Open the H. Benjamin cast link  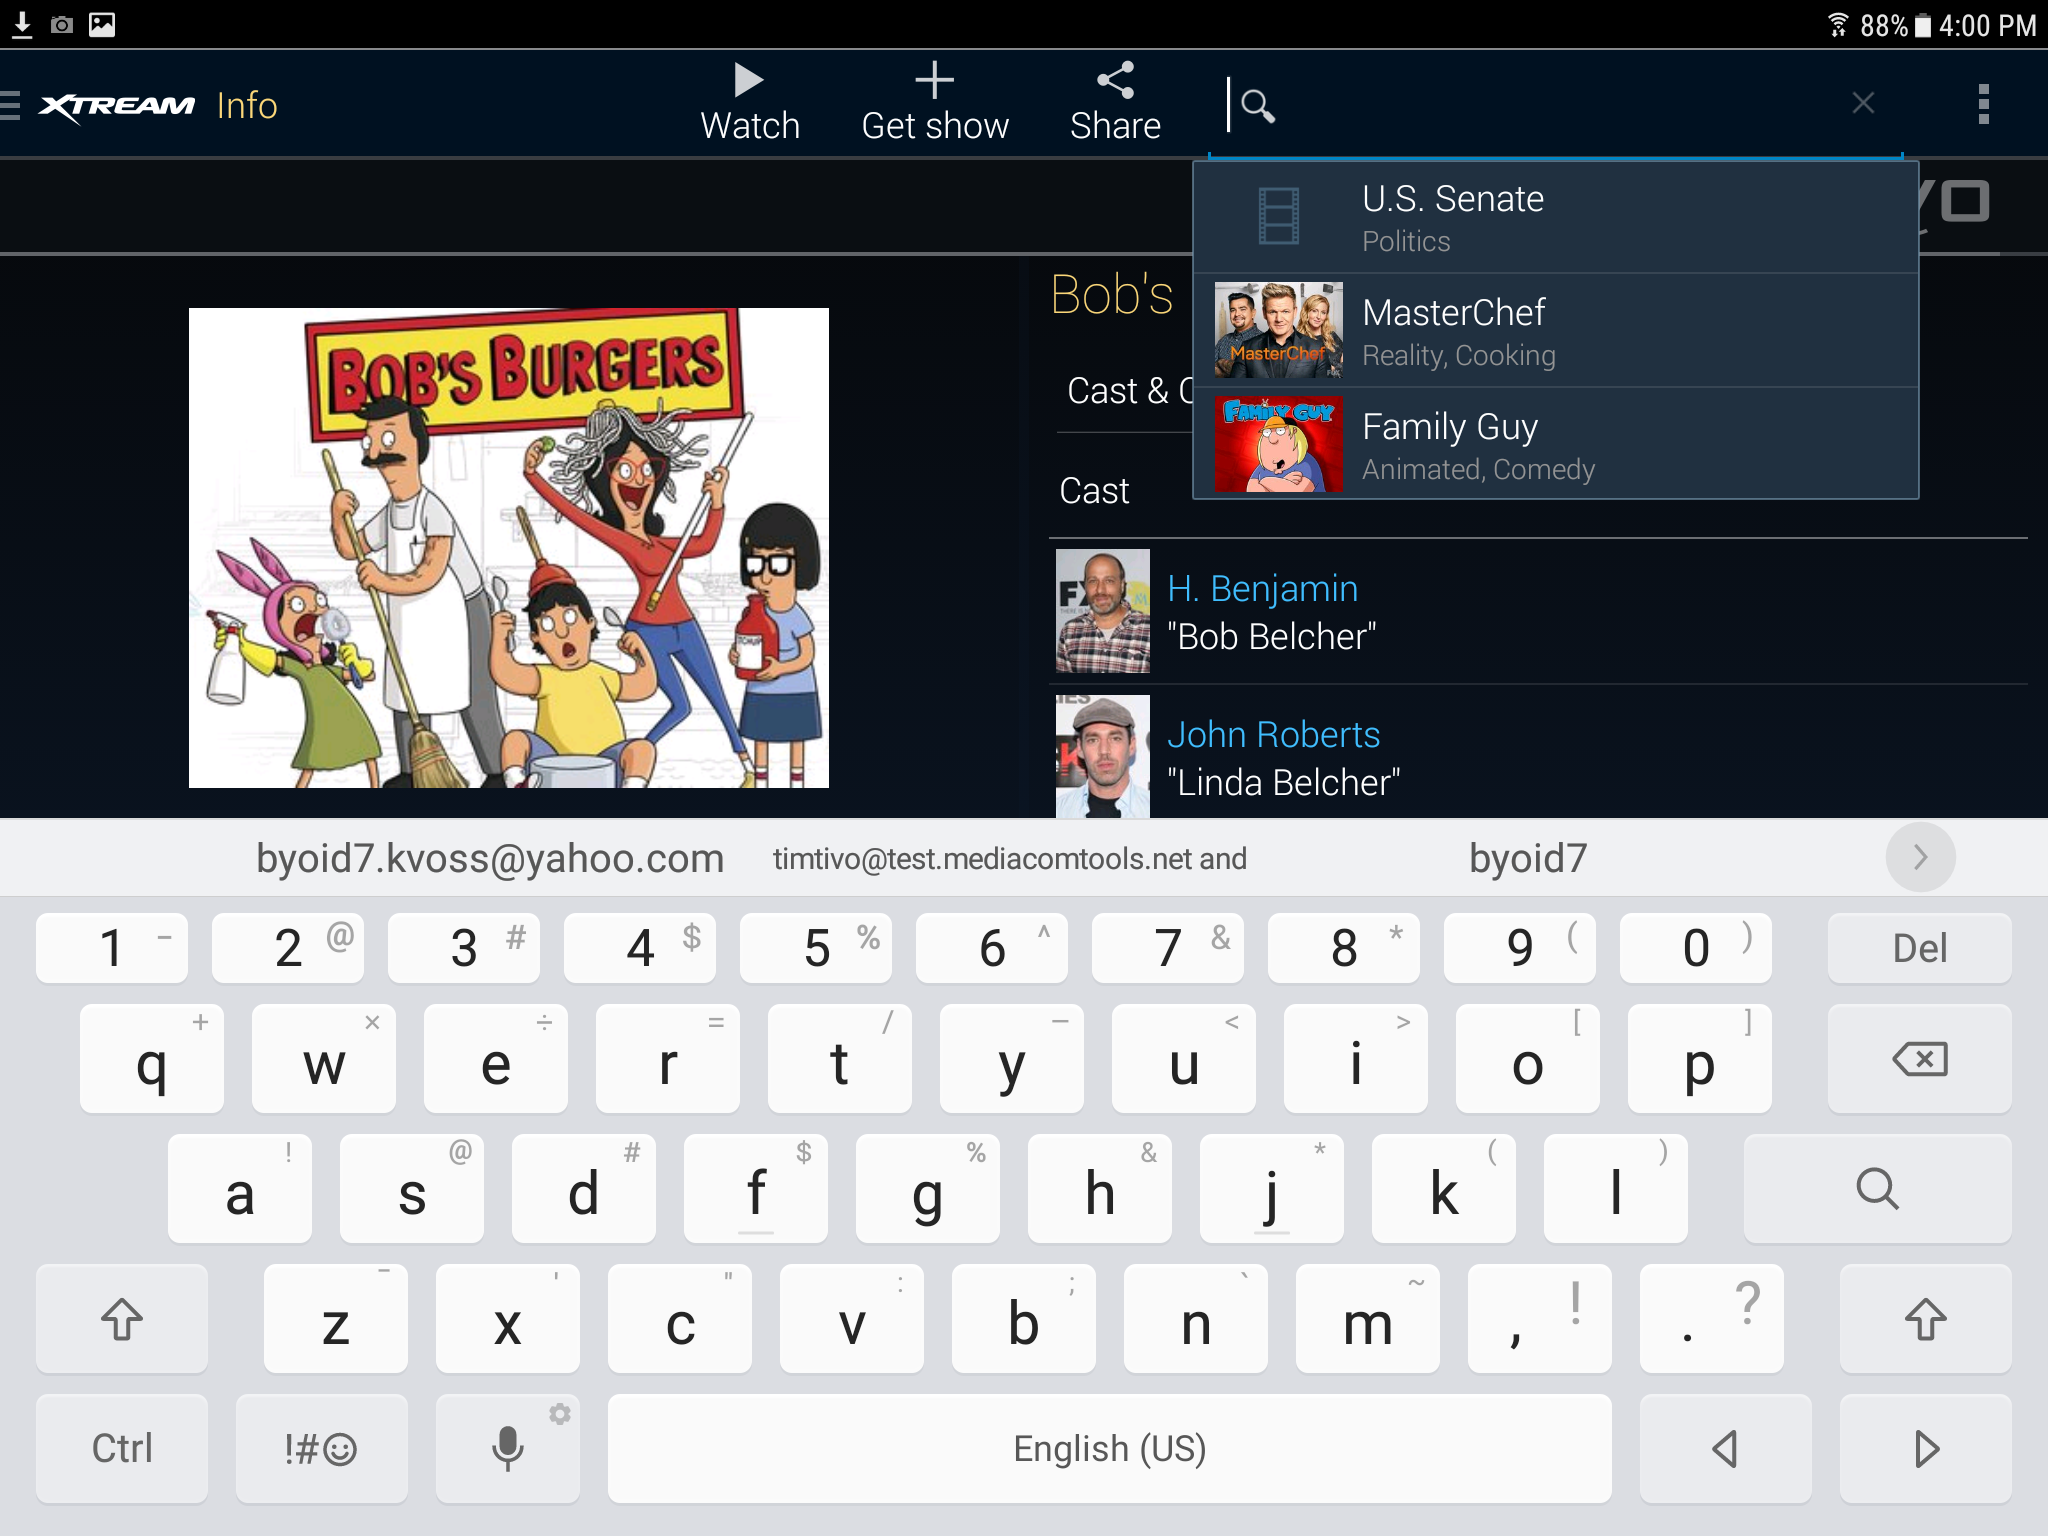coord(1262,589)
